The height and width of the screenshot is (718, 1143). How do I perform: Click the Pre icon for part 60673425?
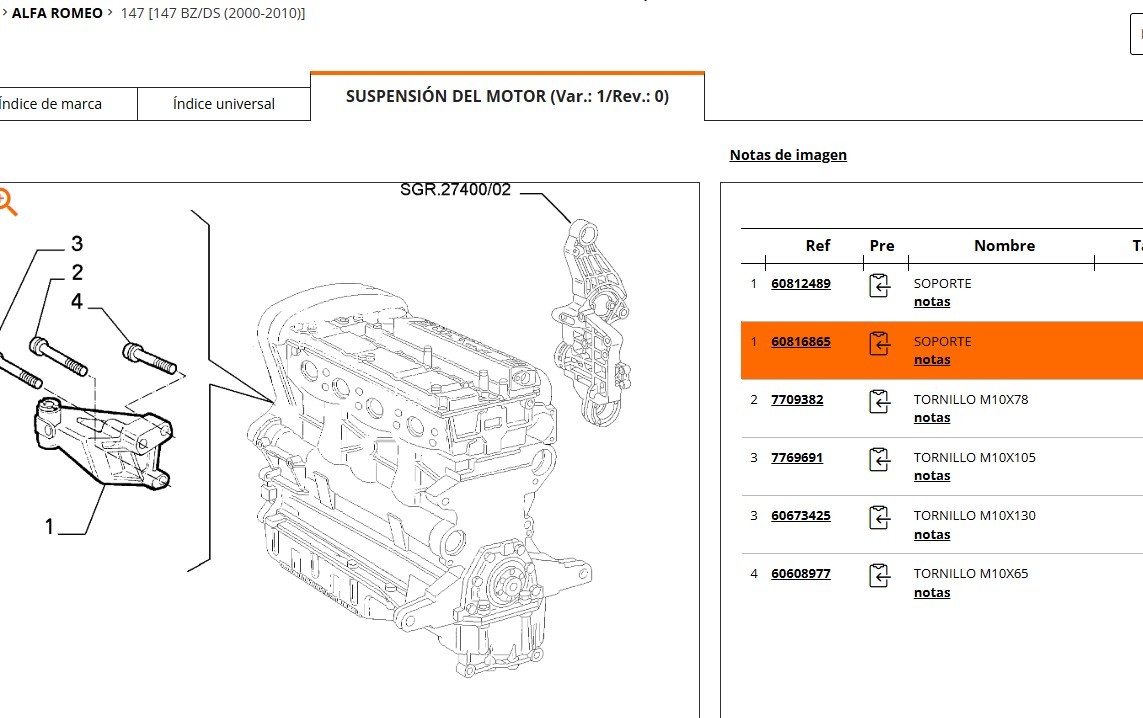coord(879,517)
